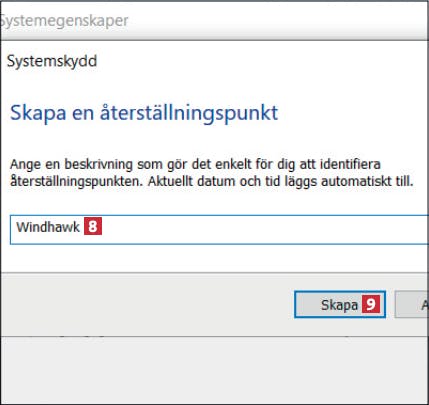Click the text label inside Skapa button

click(x=339, y=305)
